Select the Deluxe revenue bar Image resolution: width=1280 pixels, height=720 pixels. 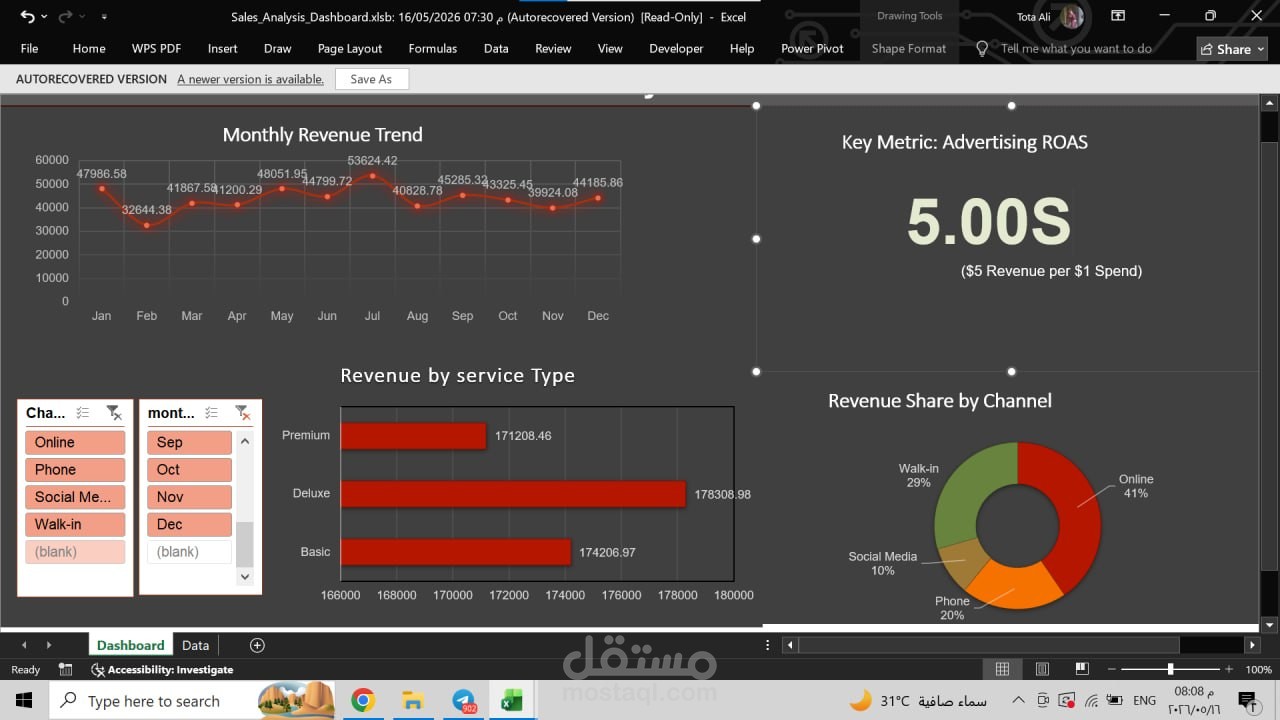click(x=513, y=494)
